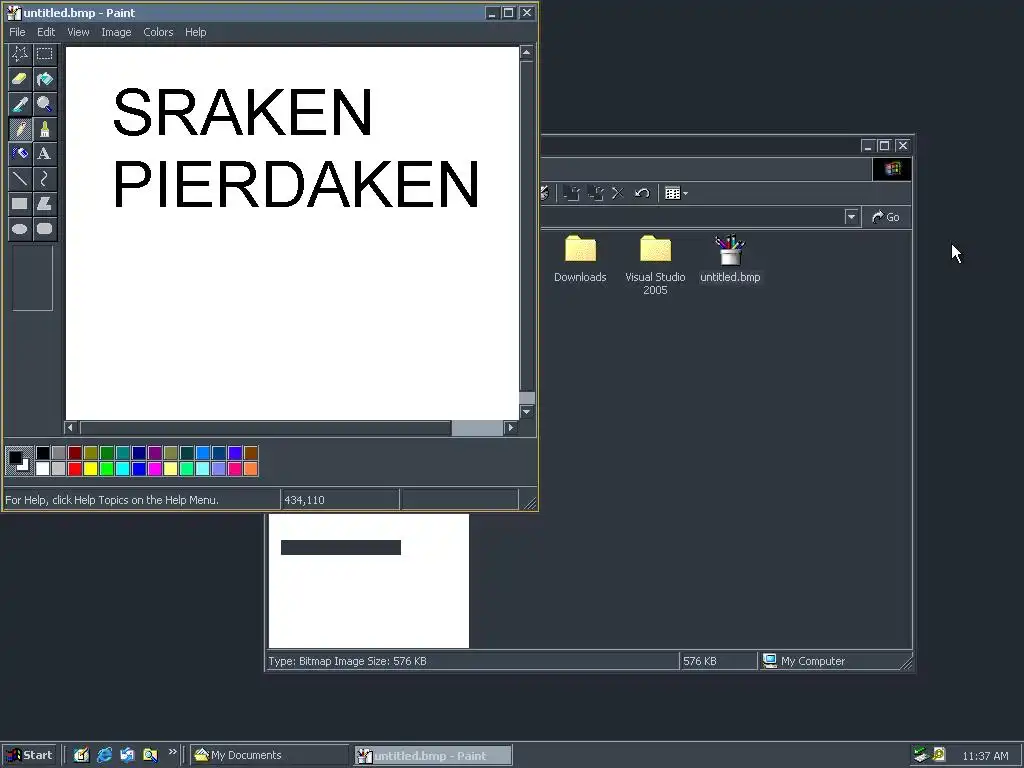This screenshot has width=1024, height=768.
Task: Select the white color swatch
Action: 42,468
